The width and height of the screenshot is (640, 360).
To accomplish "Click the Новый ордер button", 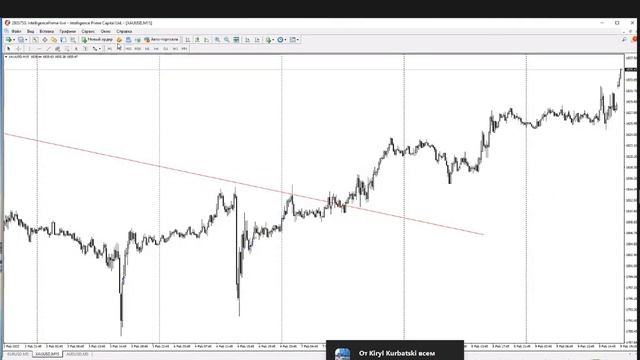I will click(97, 40).
